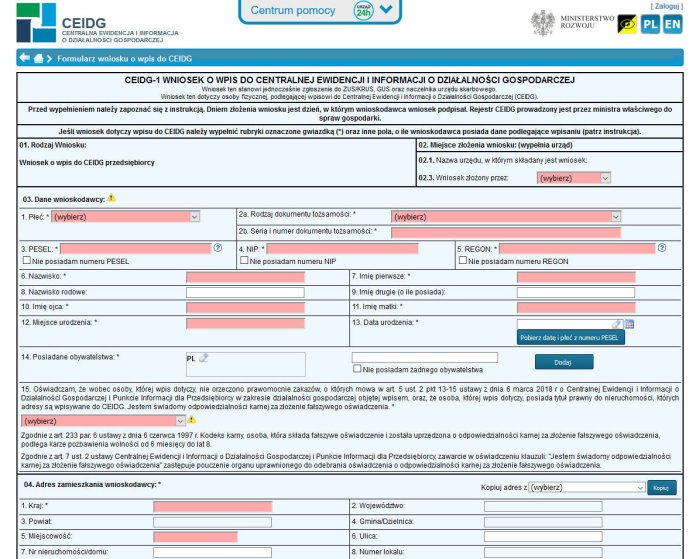Click eraser icon beside PL citizenship
696x559 pixels.
[x=203, y=357]
